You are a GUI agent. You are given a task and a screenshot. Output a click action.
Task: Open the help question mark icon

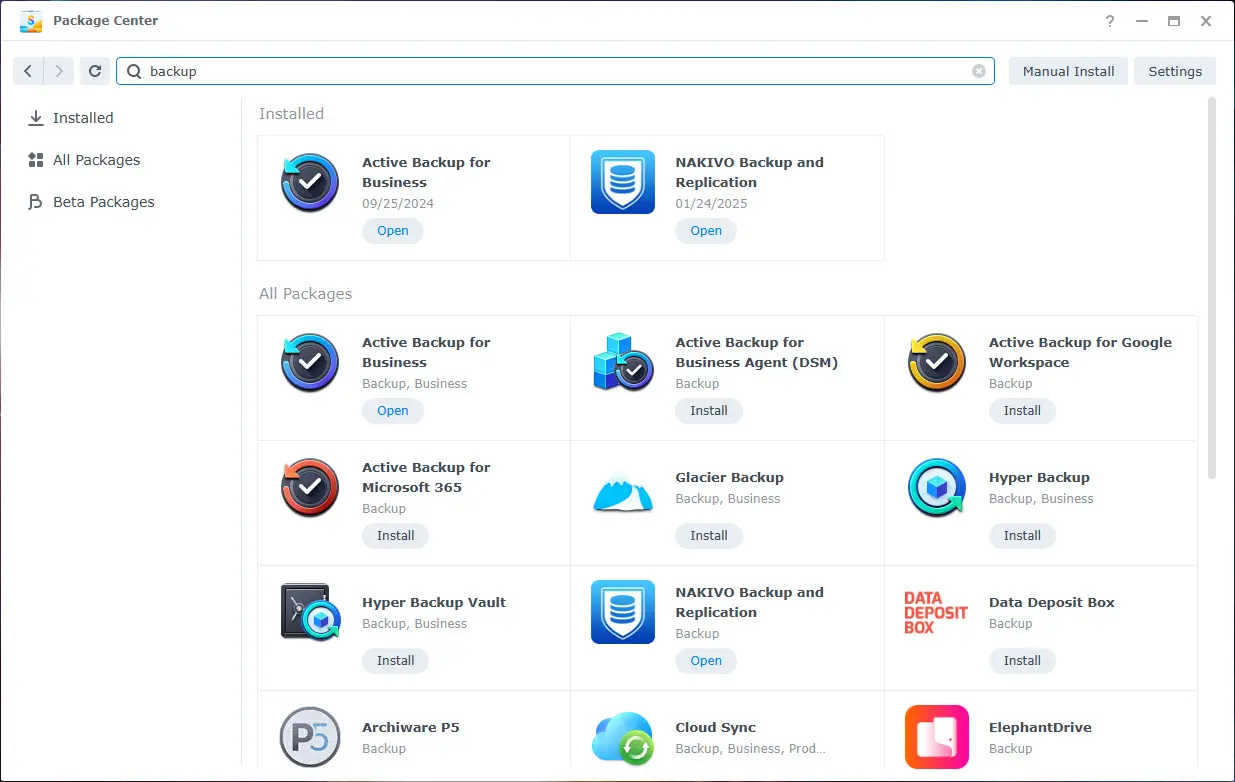pos(1110,21)
